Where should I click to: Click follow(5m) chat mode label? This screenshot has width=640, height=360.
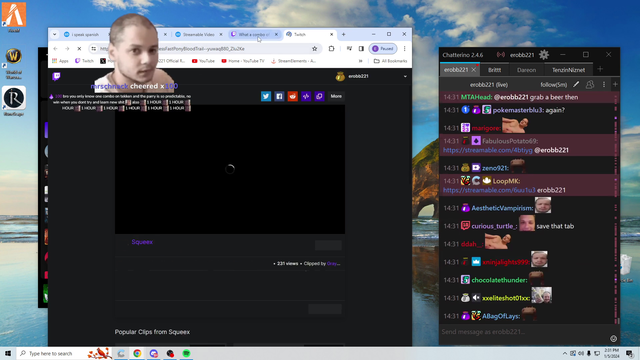coord(553,85)
